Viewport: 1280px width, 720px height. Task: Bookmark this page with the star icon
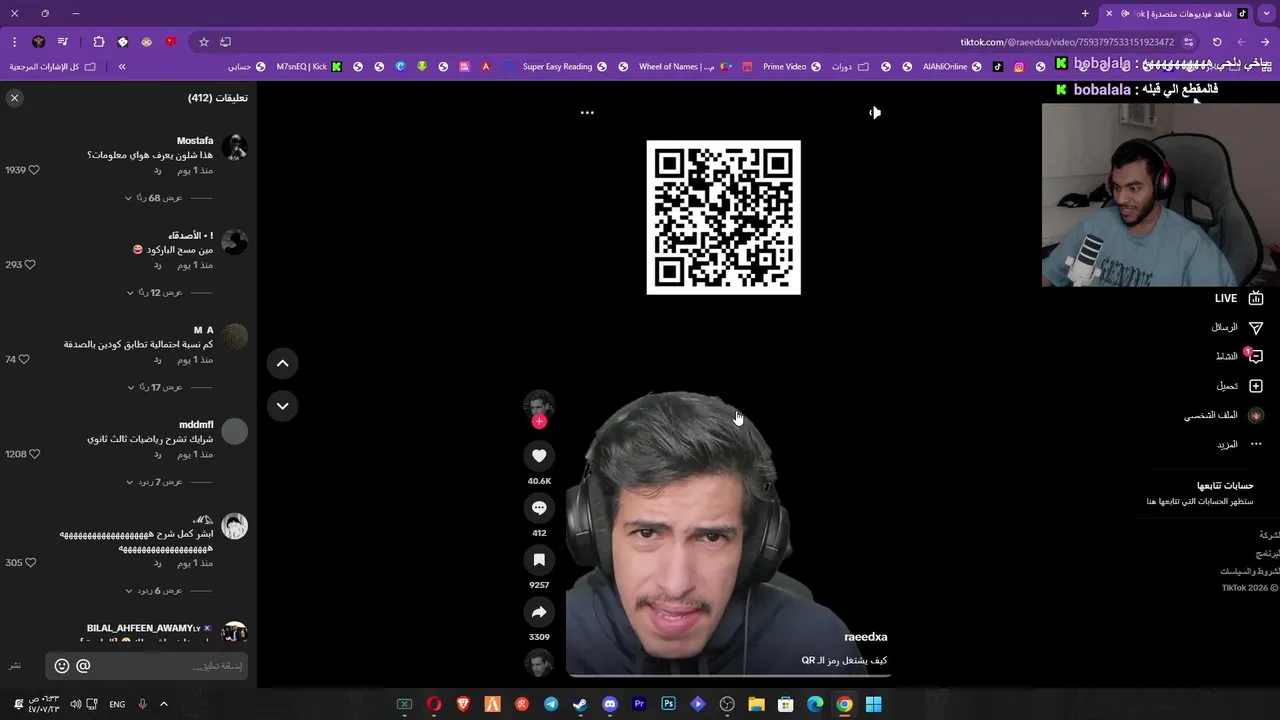(x=204, y=42)
